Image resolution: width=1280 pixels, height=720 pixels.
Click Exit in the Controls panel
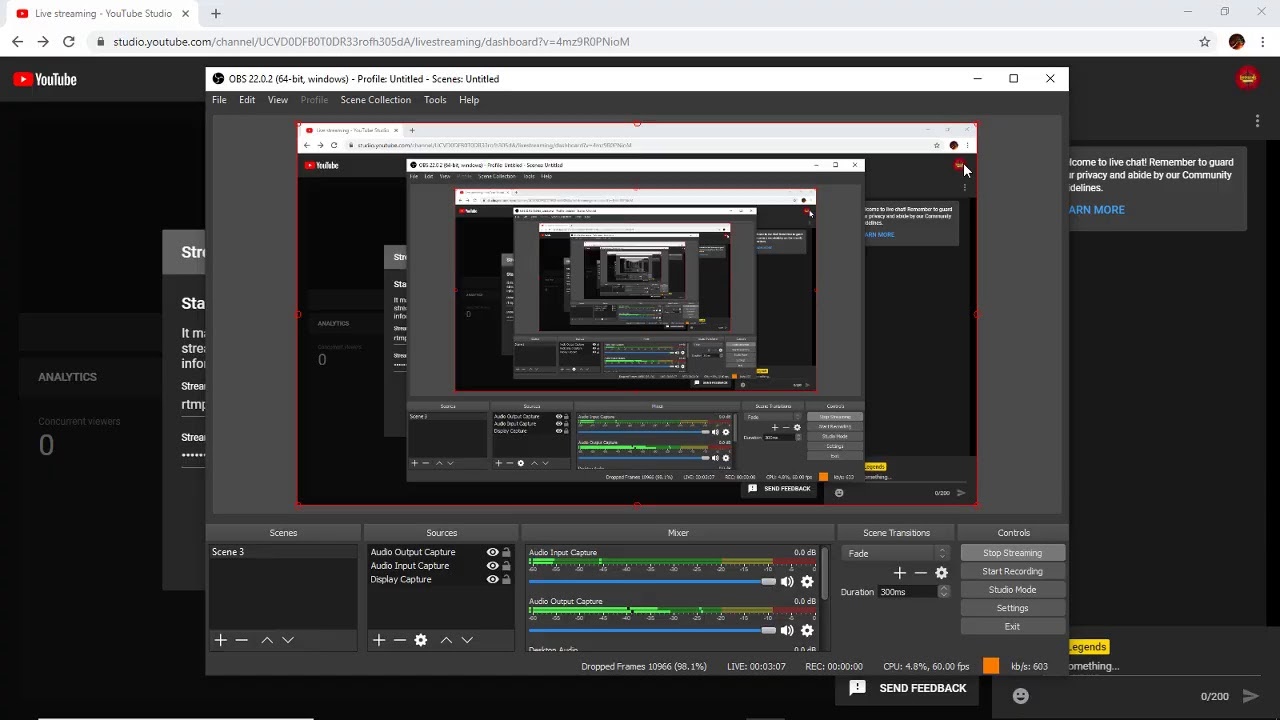tap(1012, 627)
